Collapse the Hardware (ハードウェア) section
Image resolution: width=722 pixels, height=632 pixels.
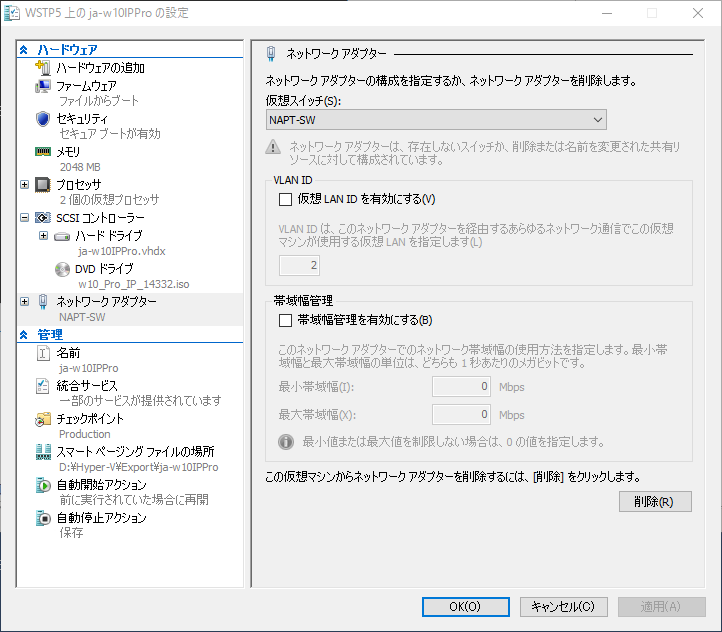(24, 50)
